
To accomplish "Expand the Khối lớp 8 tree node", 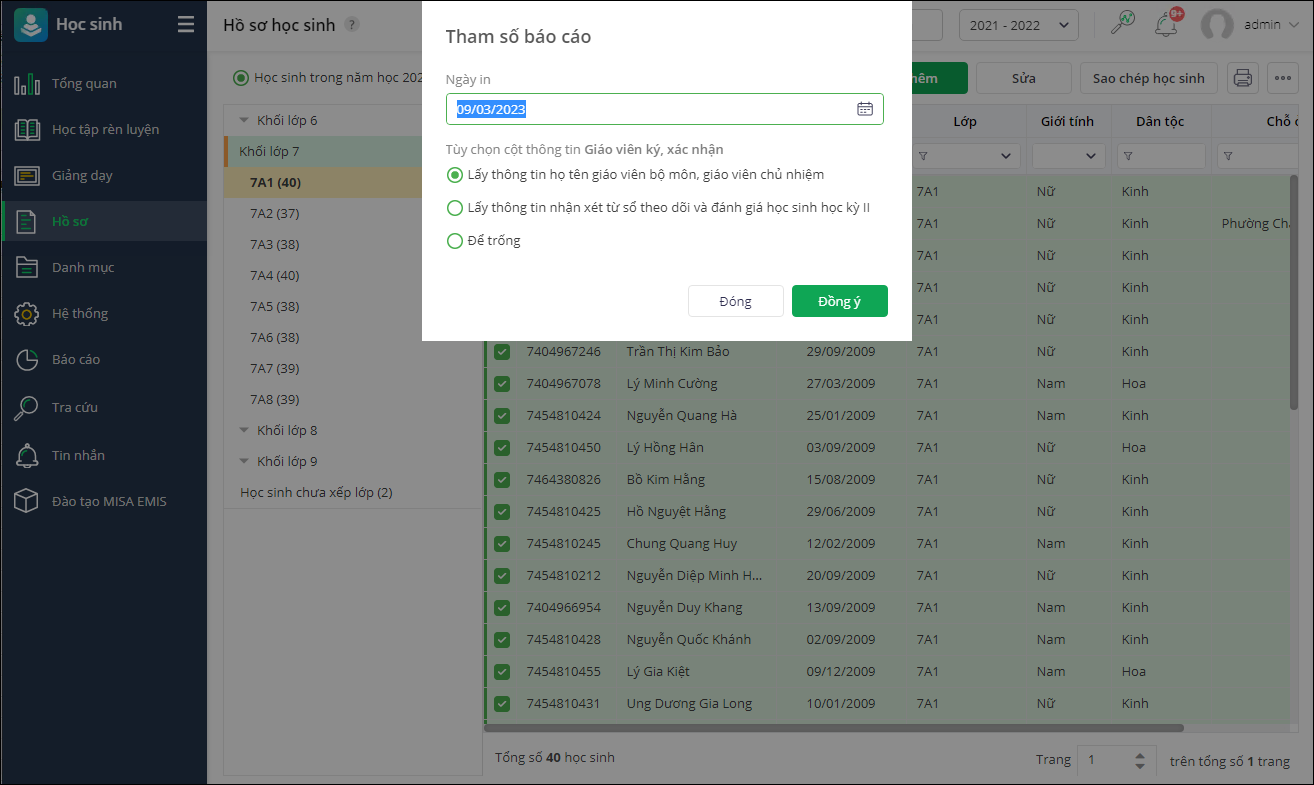I will 244,430.
